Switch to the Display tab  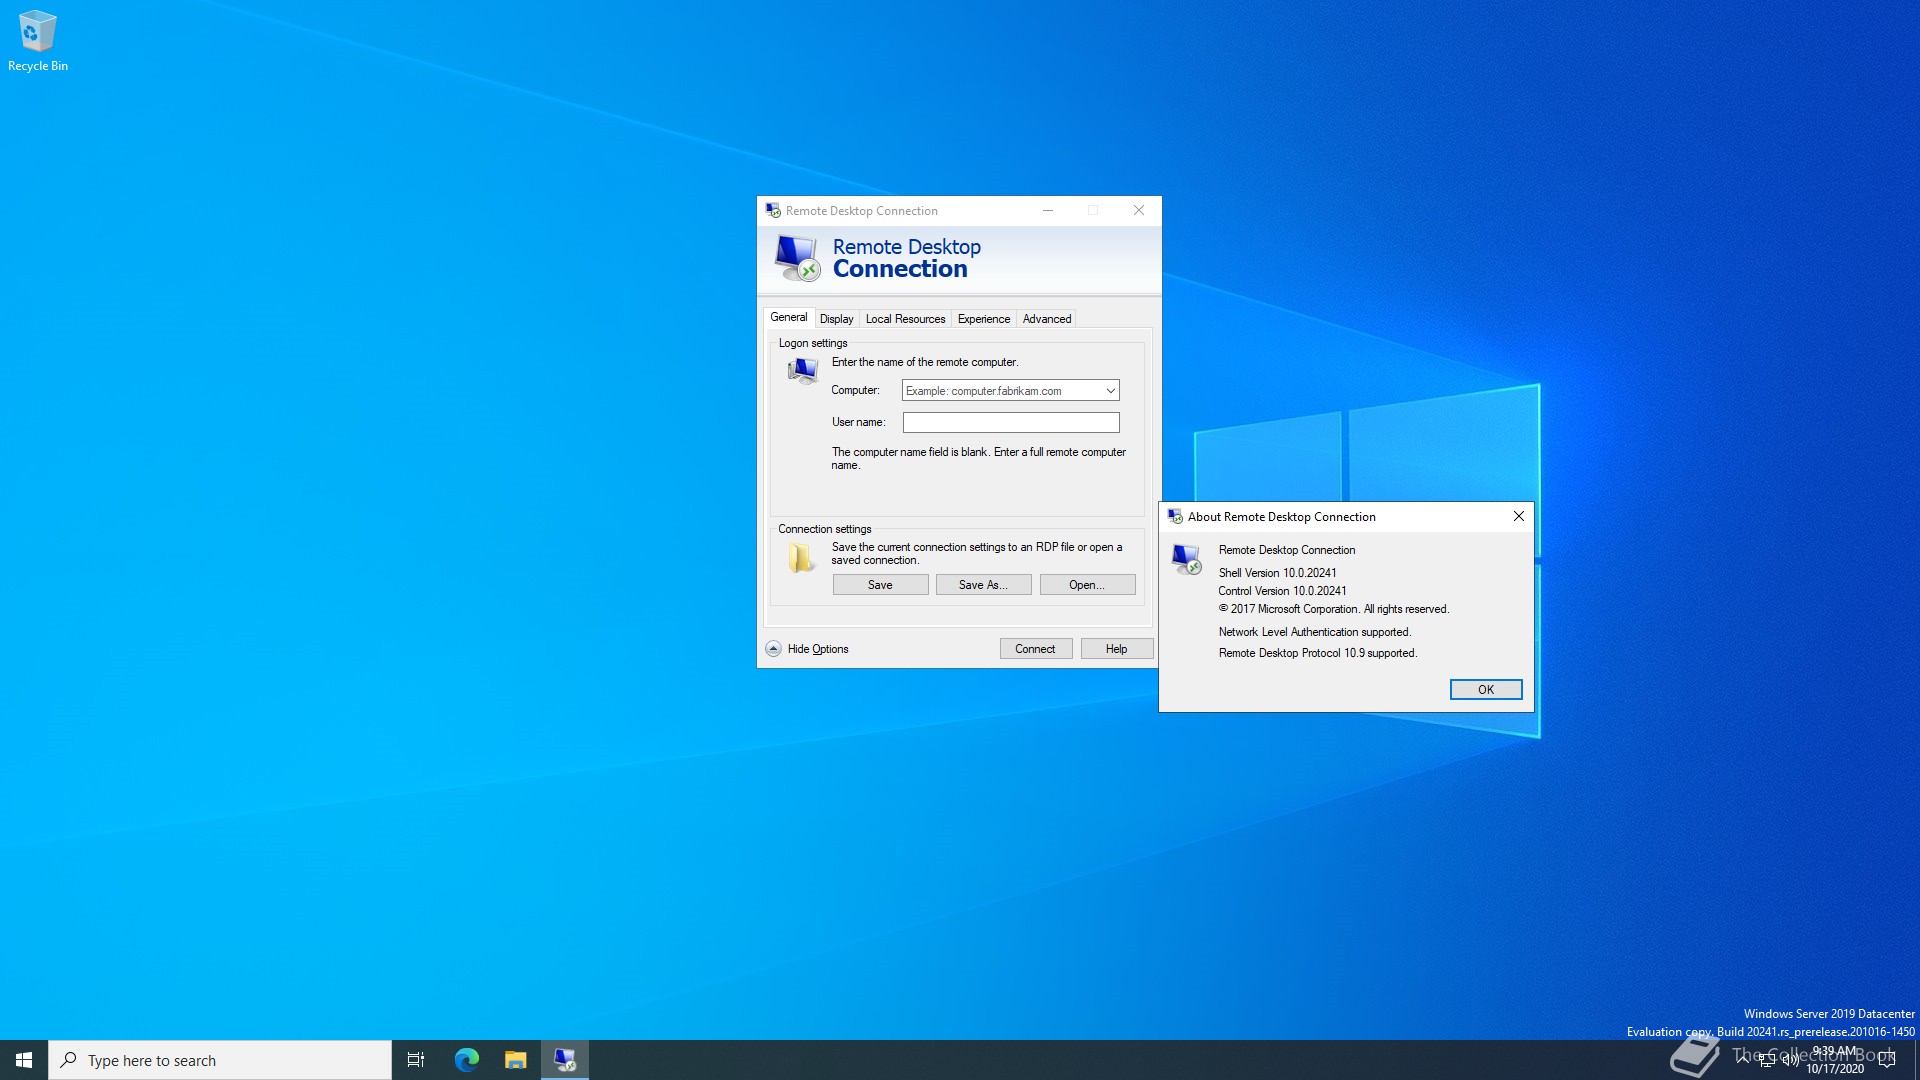pos(836,319)
